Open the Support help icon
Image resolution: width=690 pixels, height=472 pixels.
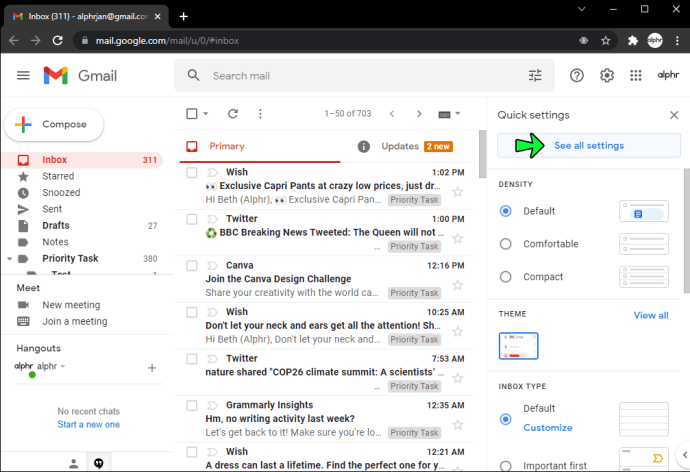[576, 76]
